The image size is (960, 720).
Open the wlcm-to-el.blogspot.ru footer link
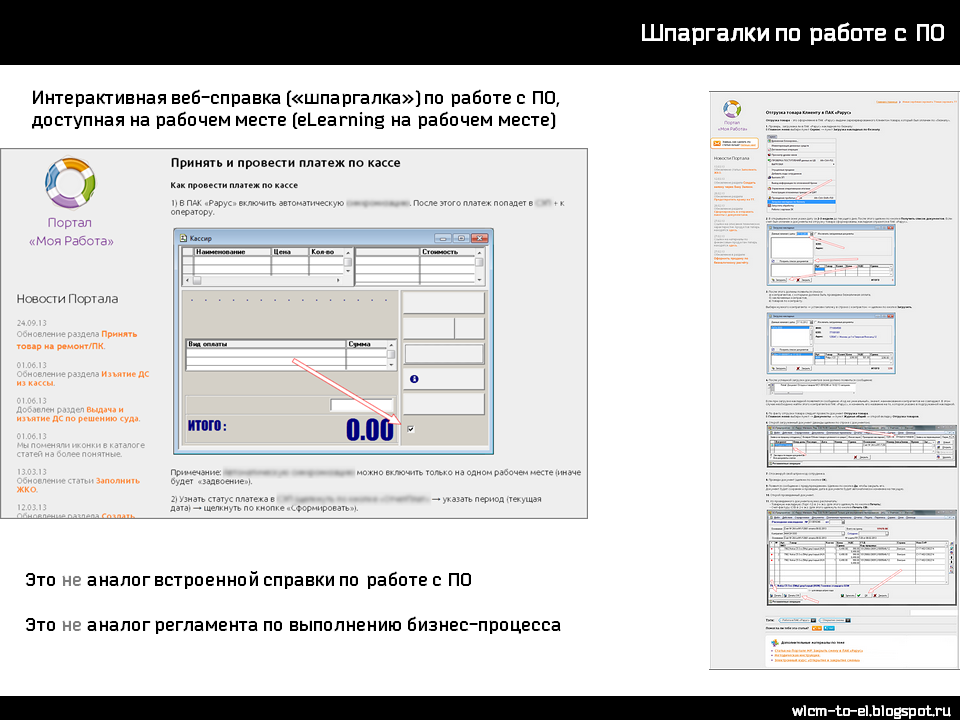871,711
